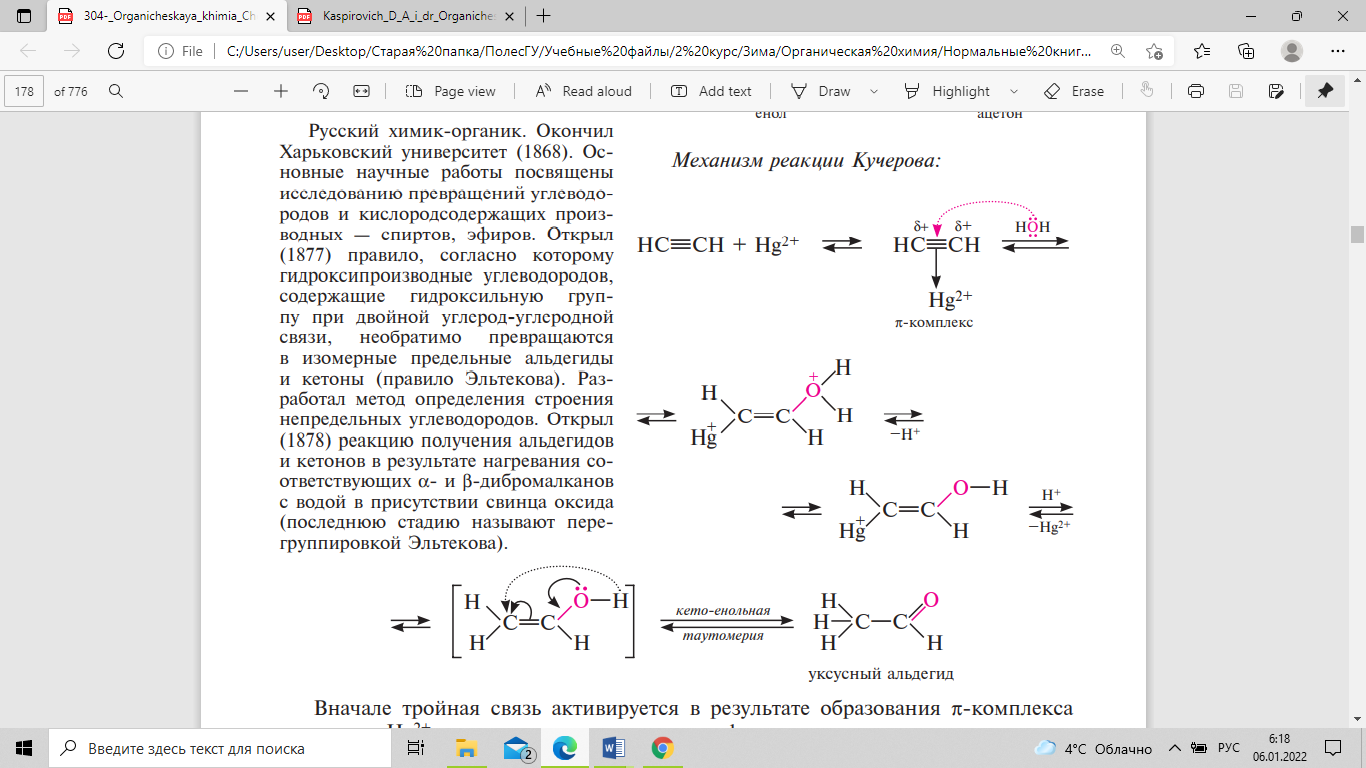
Task: Start Read aloud for the PDF
Action: pyautogui.click(x=584, y=91)
